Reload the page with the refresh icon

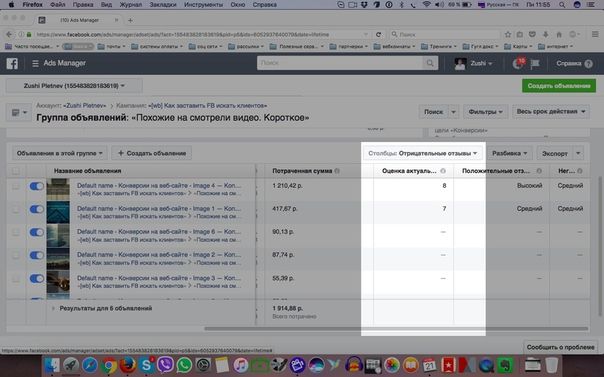pos(378,35)
